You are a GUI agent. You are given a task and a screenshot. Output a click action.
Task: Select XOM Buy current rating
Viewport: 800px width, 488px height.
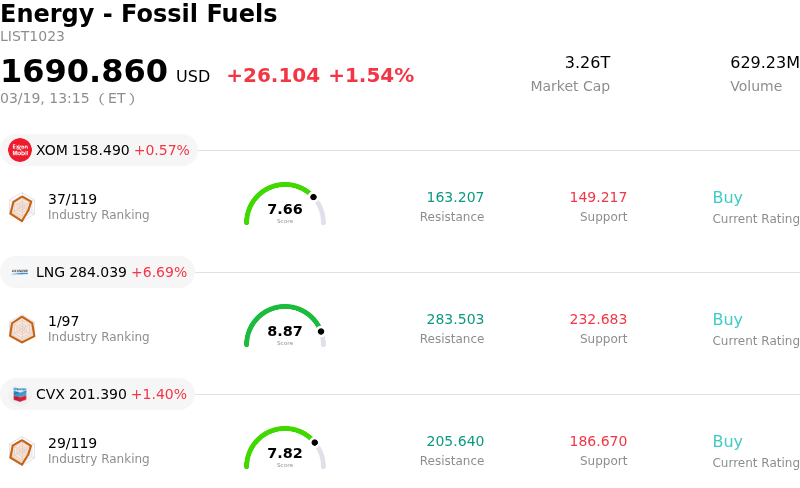click(x=727, y=198)
